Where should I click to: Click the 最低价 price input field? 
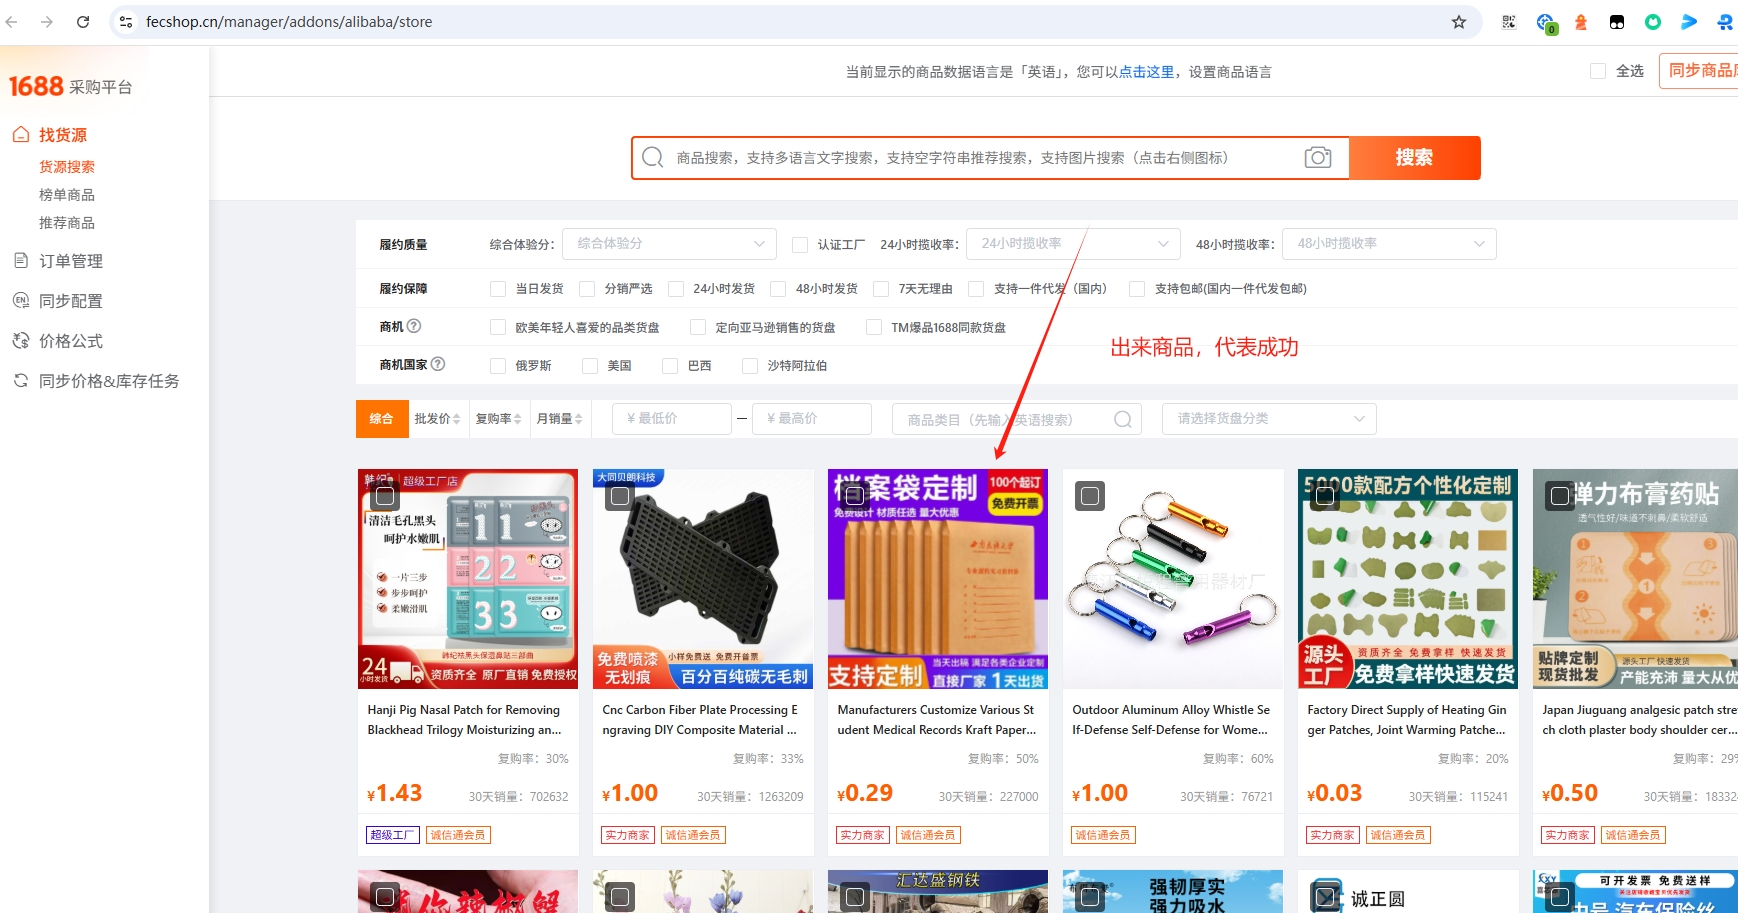671,419
